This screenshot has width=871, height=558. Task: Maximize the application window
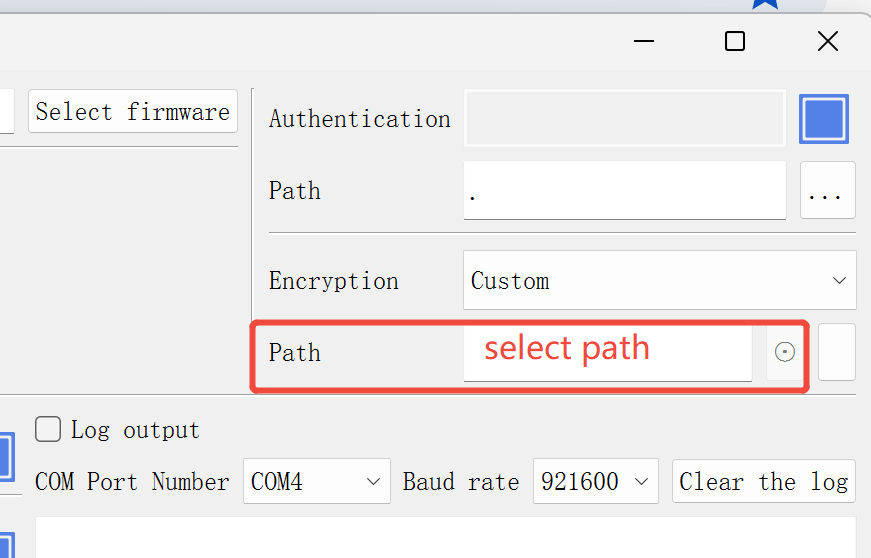point(735,41)
